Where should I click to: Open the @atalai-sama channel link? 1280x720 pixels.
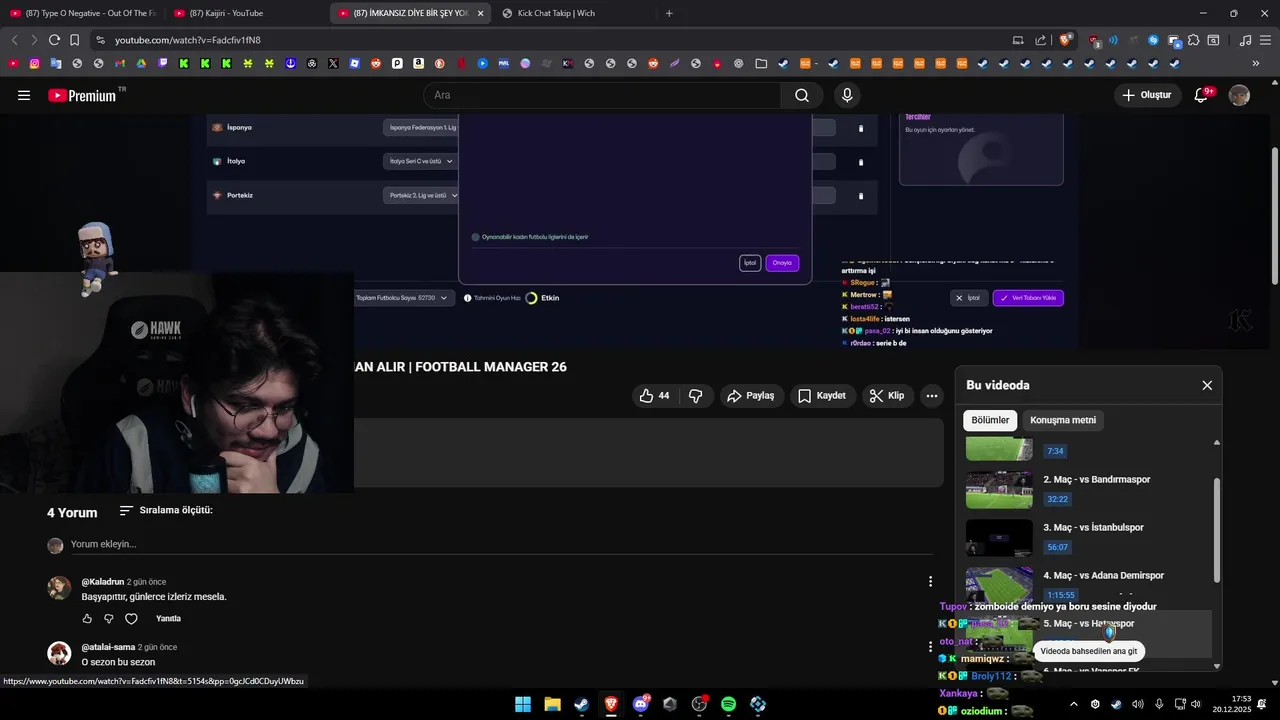pyautogui.click(x=108, y=647)
